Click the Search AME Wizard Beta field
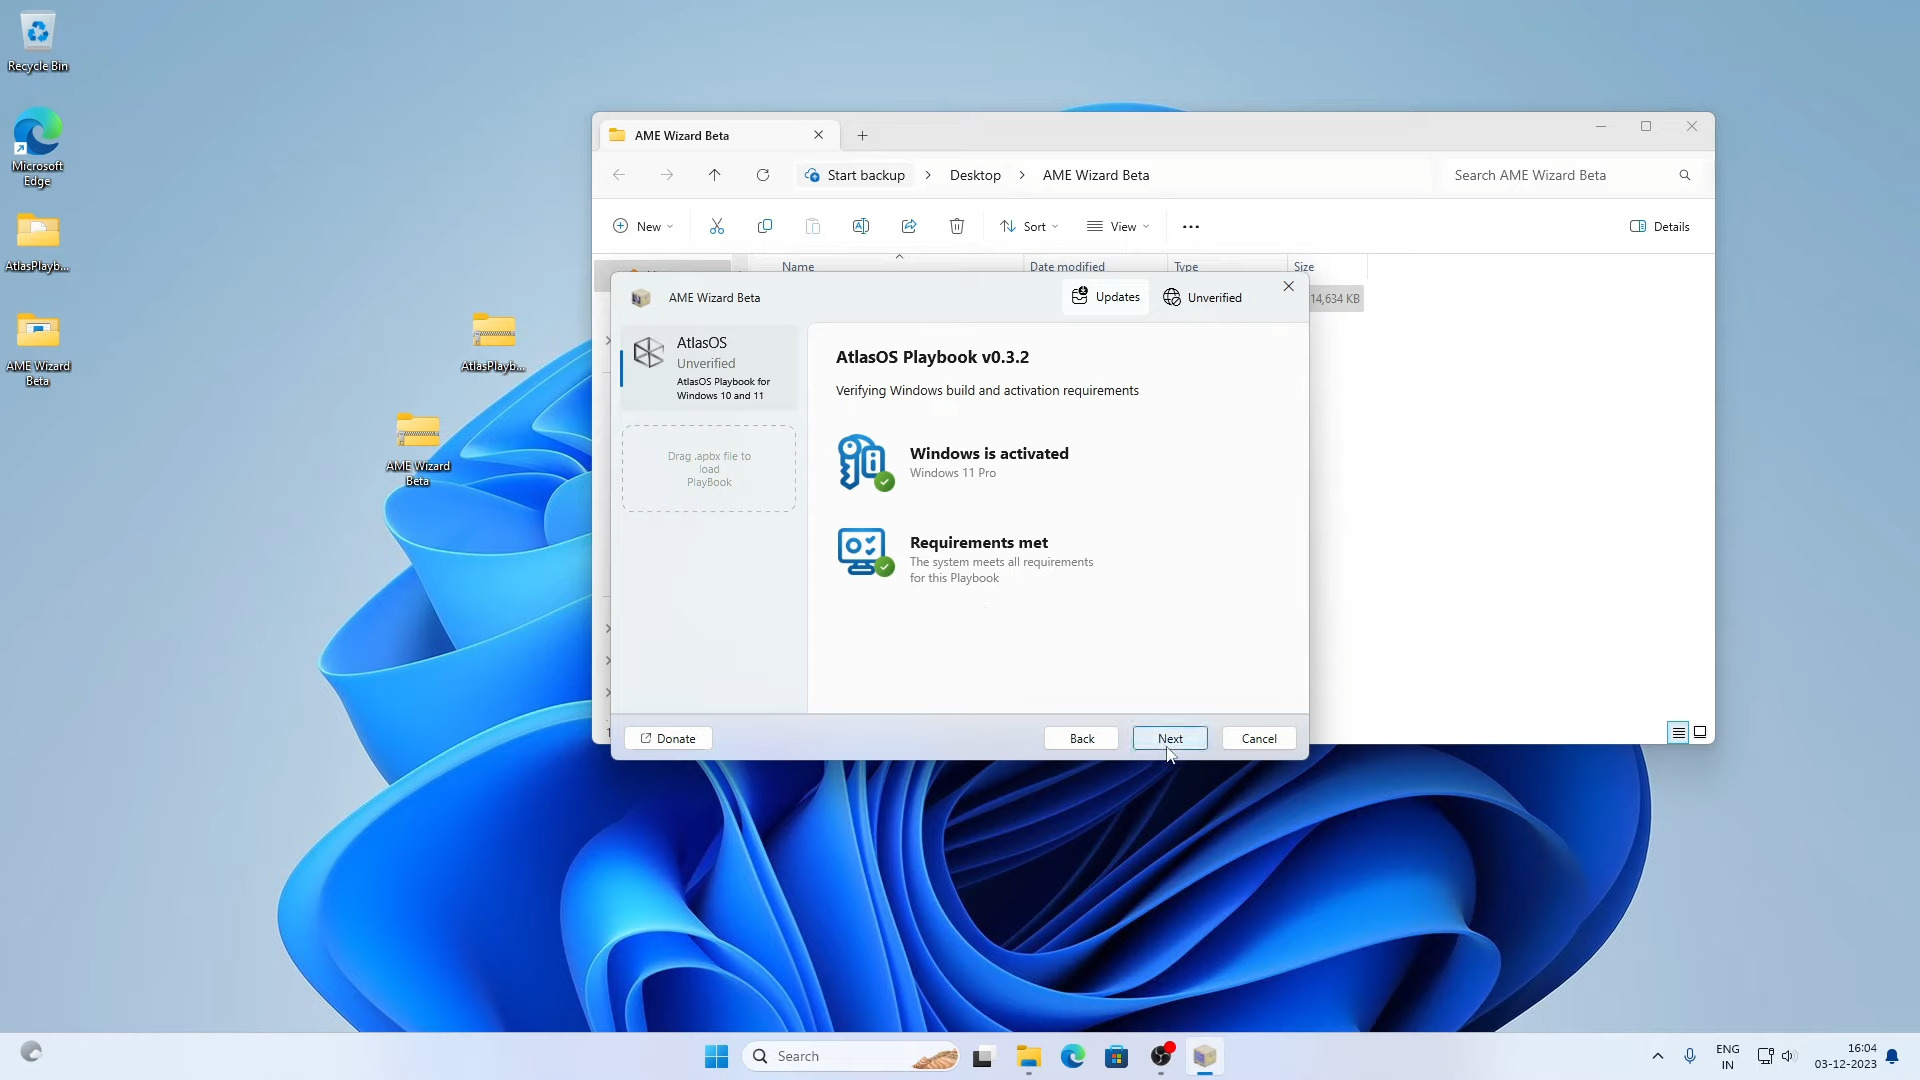This screenshot has width=1920, height=1080. [x=1560, y=175]
